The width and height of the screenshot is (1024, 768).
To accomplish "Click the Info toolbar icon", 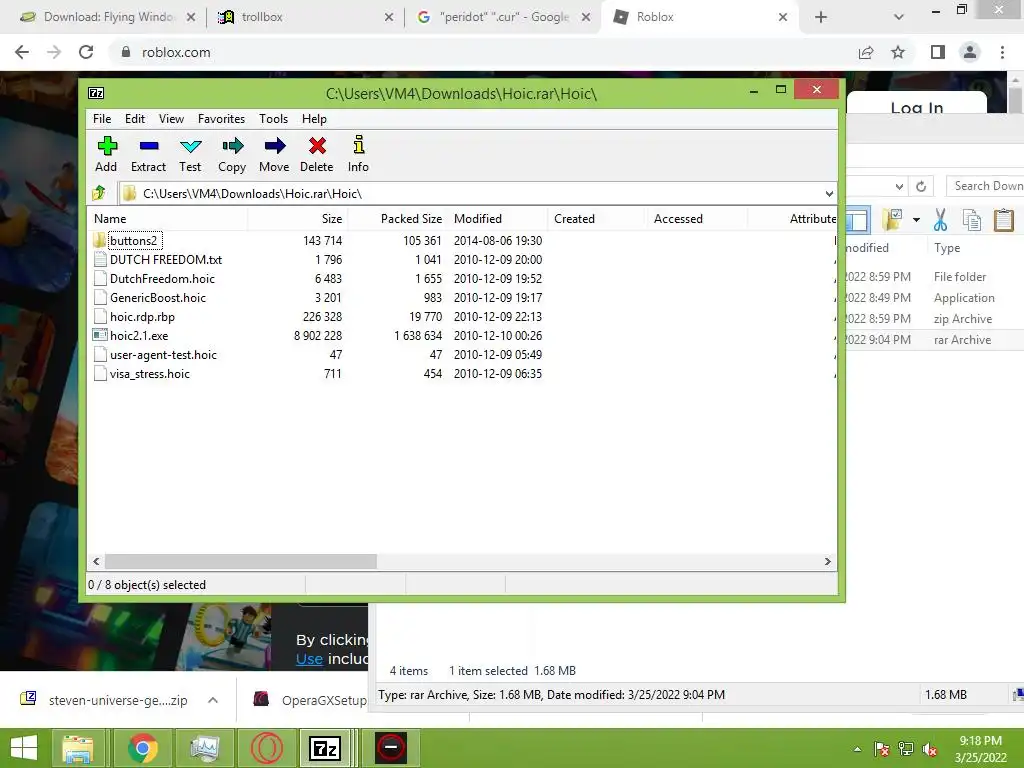I will click(x=359, y=154).
